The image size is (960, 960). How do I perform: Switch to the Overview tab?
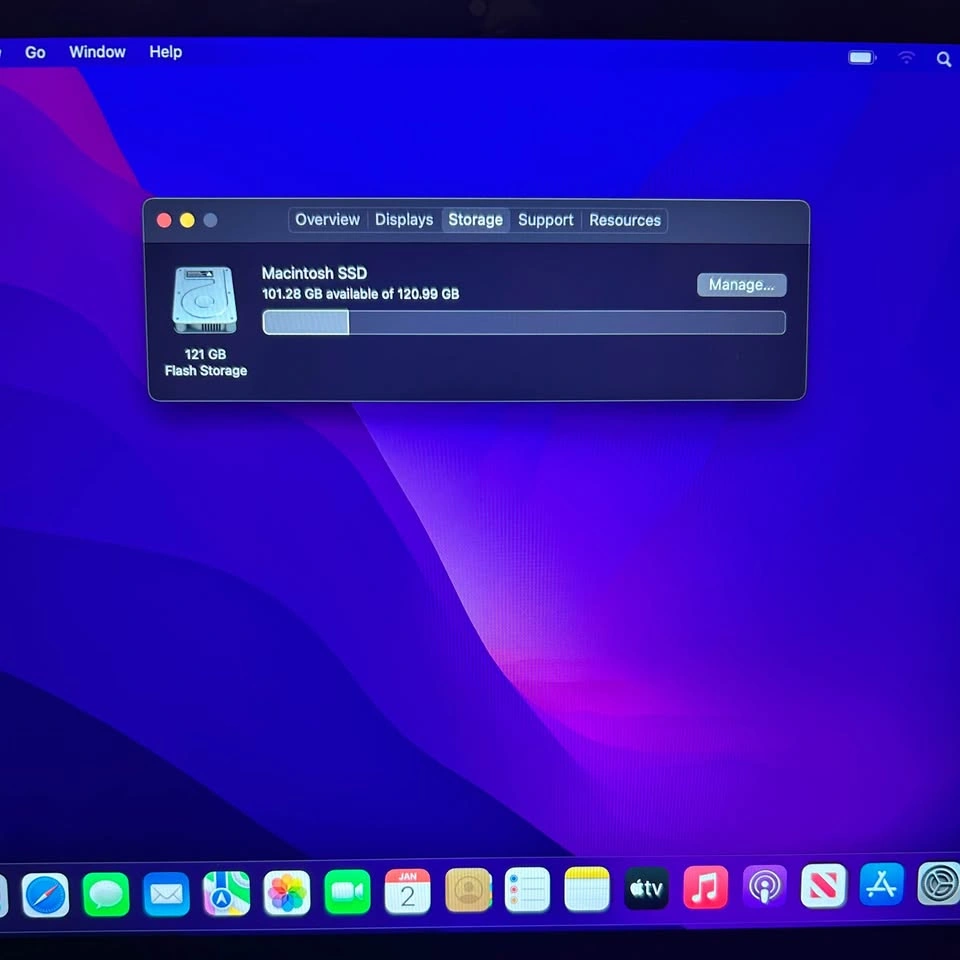point(328,220)
